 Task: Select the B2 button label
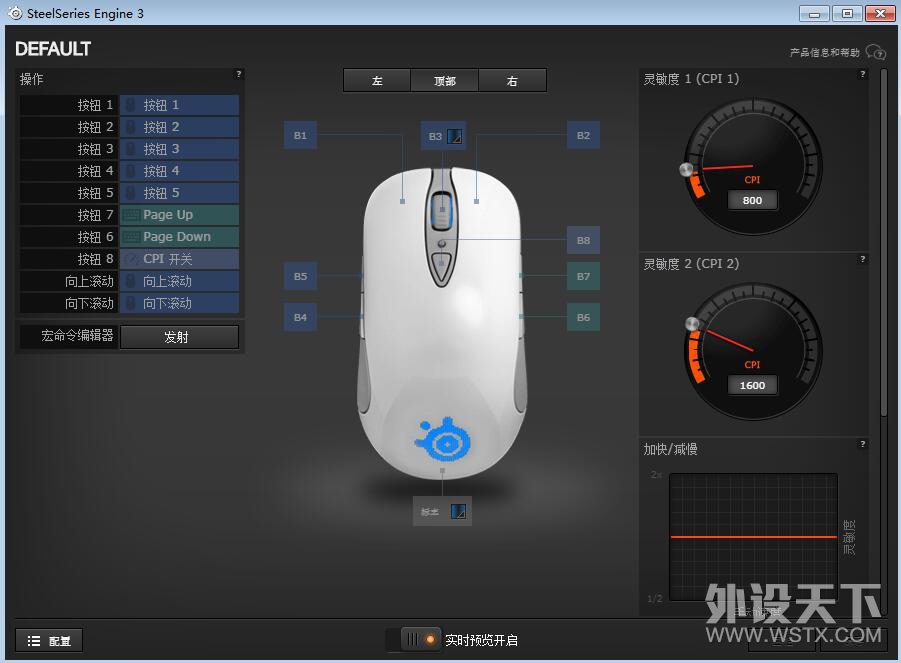pyautogui.click(x=583, y=135)
